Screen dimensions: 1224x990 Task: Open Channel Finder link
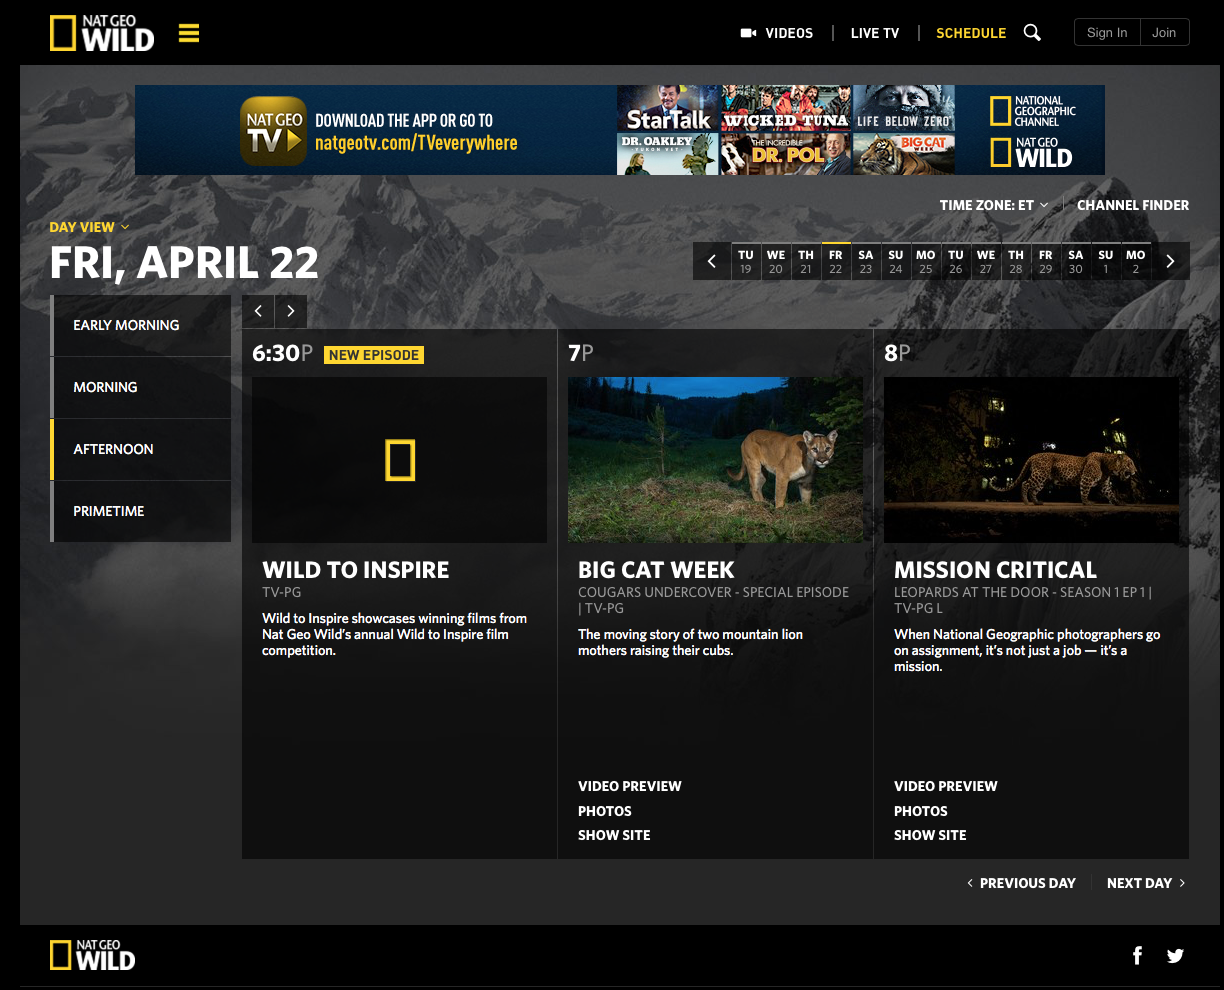pos(1133,205)
